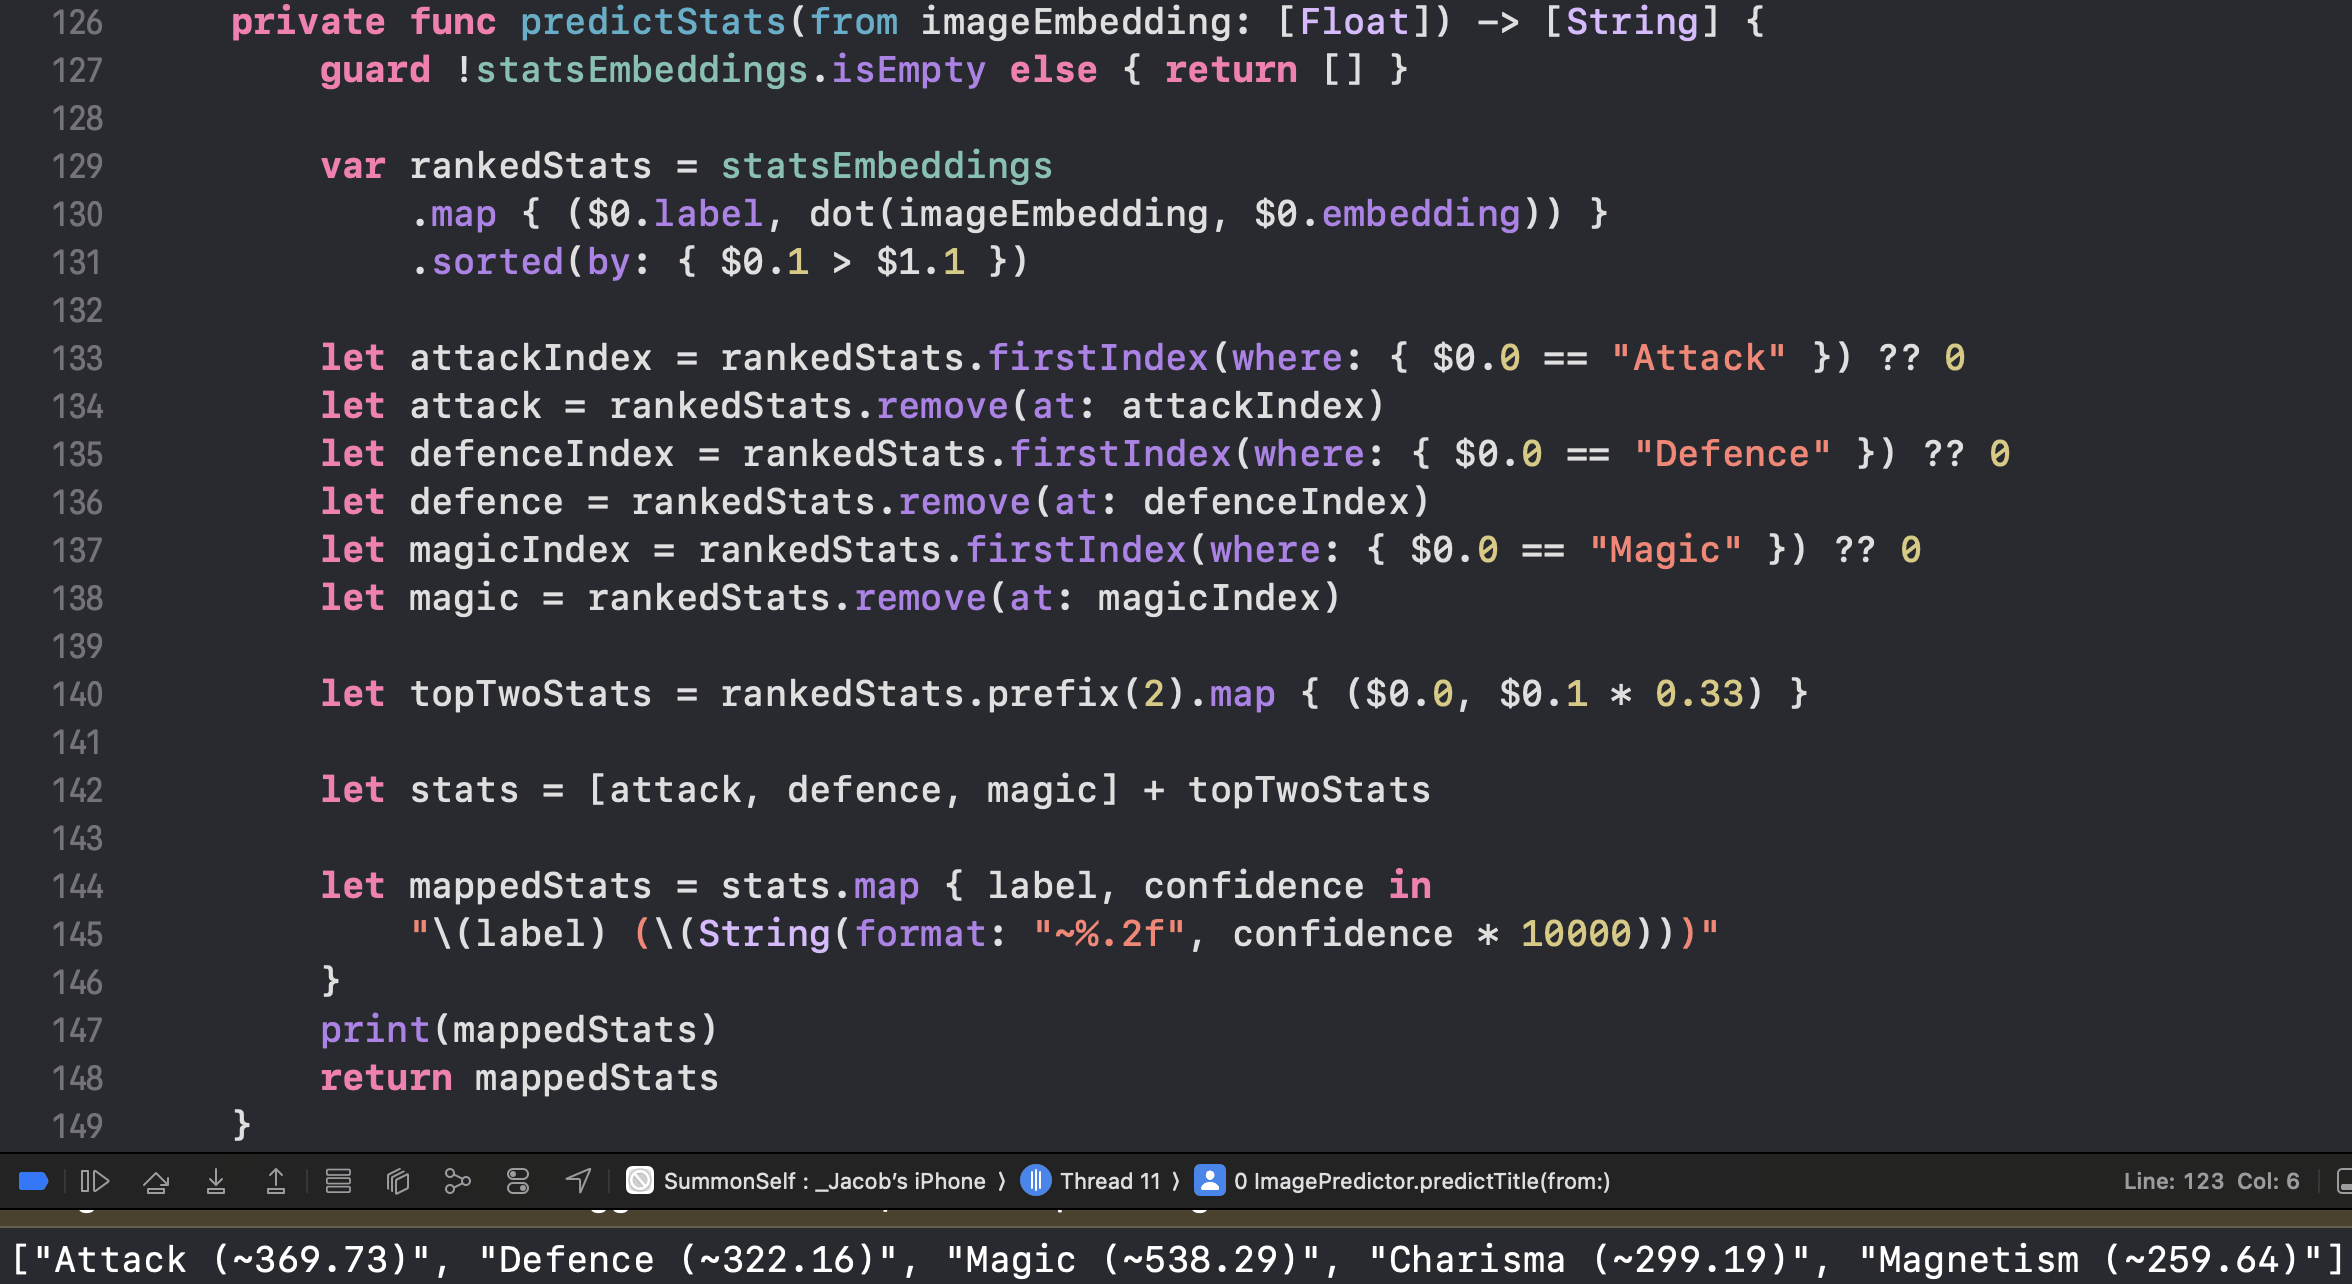
Task: Toggle panel button at right edge of debug bar
Action: pos(2343,1181)
